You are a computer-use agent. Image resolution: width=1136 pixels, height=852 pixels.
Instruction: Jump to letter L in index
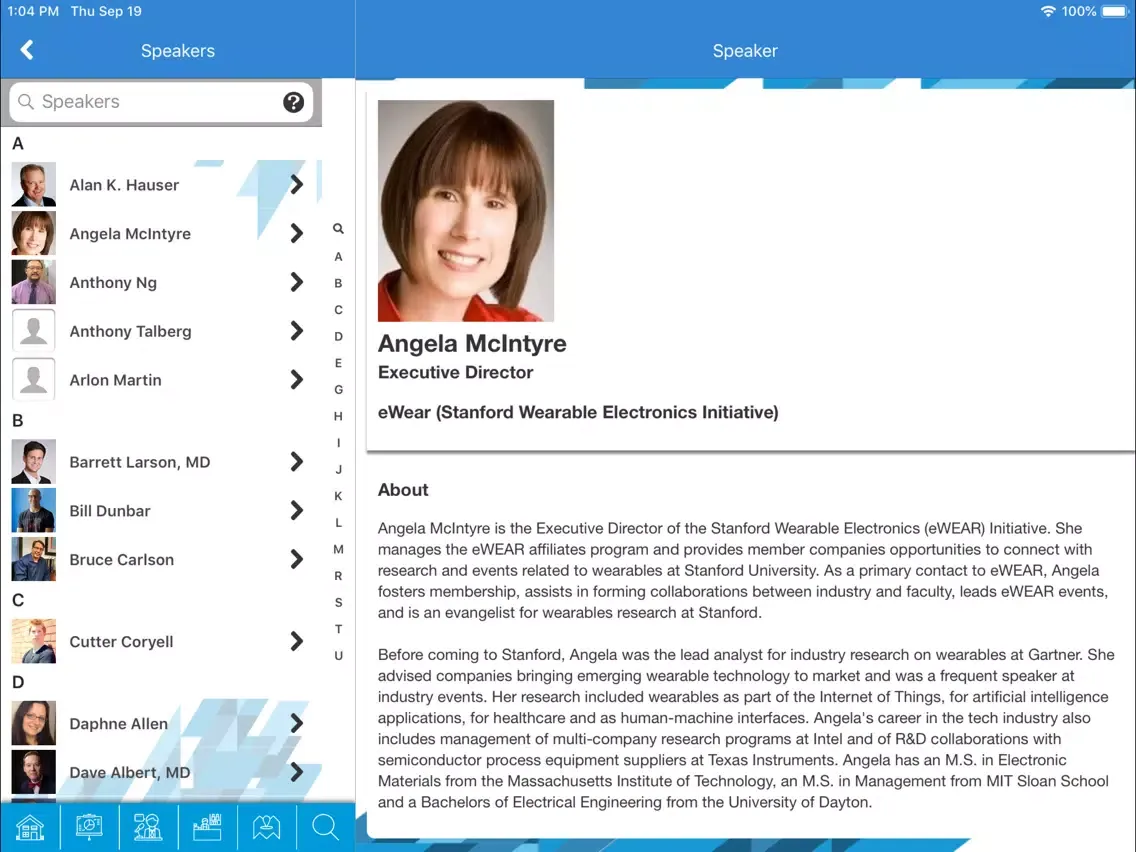click(338, 522)
